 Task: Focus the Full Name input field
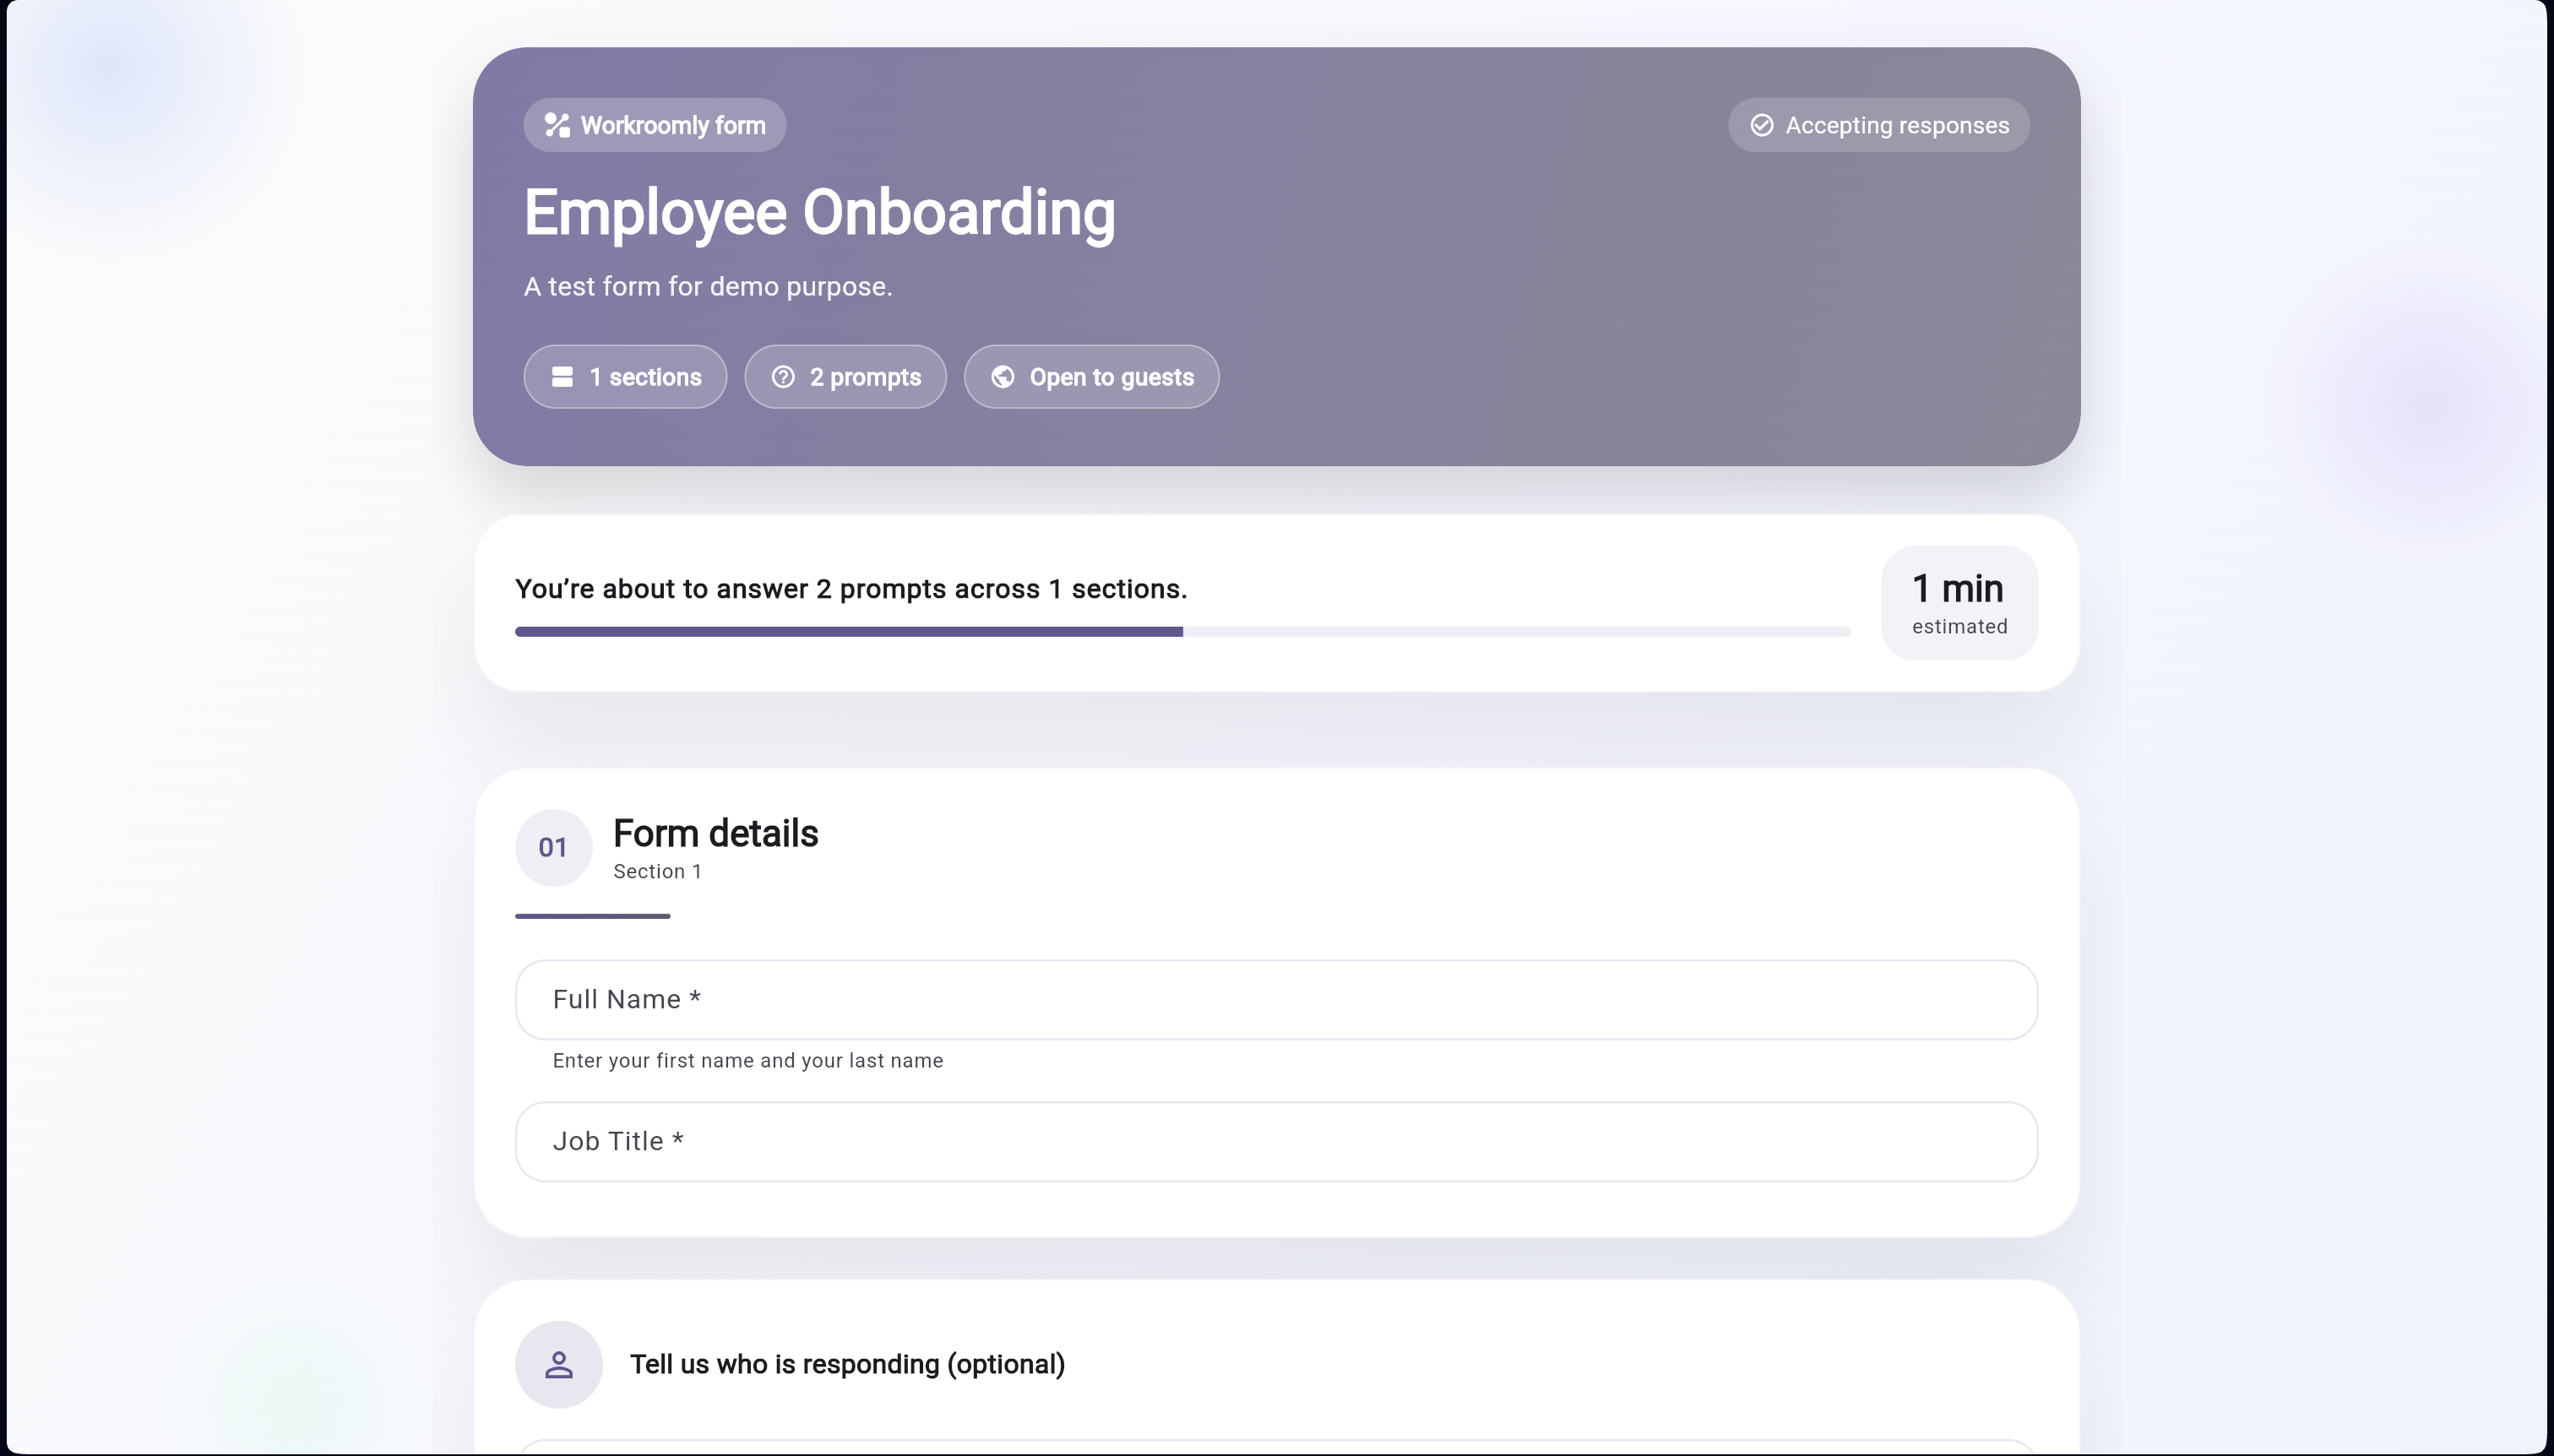point(1276,1000)
